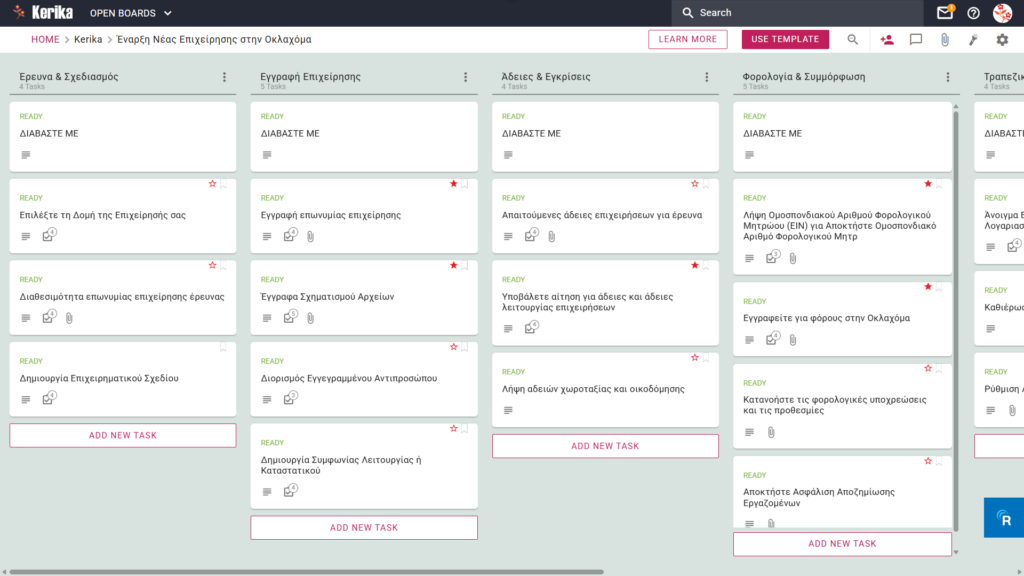Toggle star on Εγγραφή επωνυμίας επιχείρησης card
The height and width of the screenshot is (576, 1024).
point(453,184)
